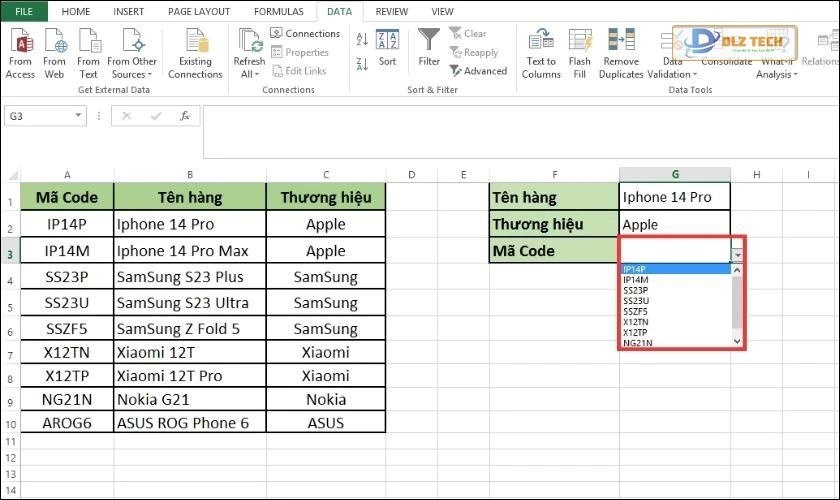
Task: Switch to the FORMULAS ribbon tab
Action: (279, 11)
